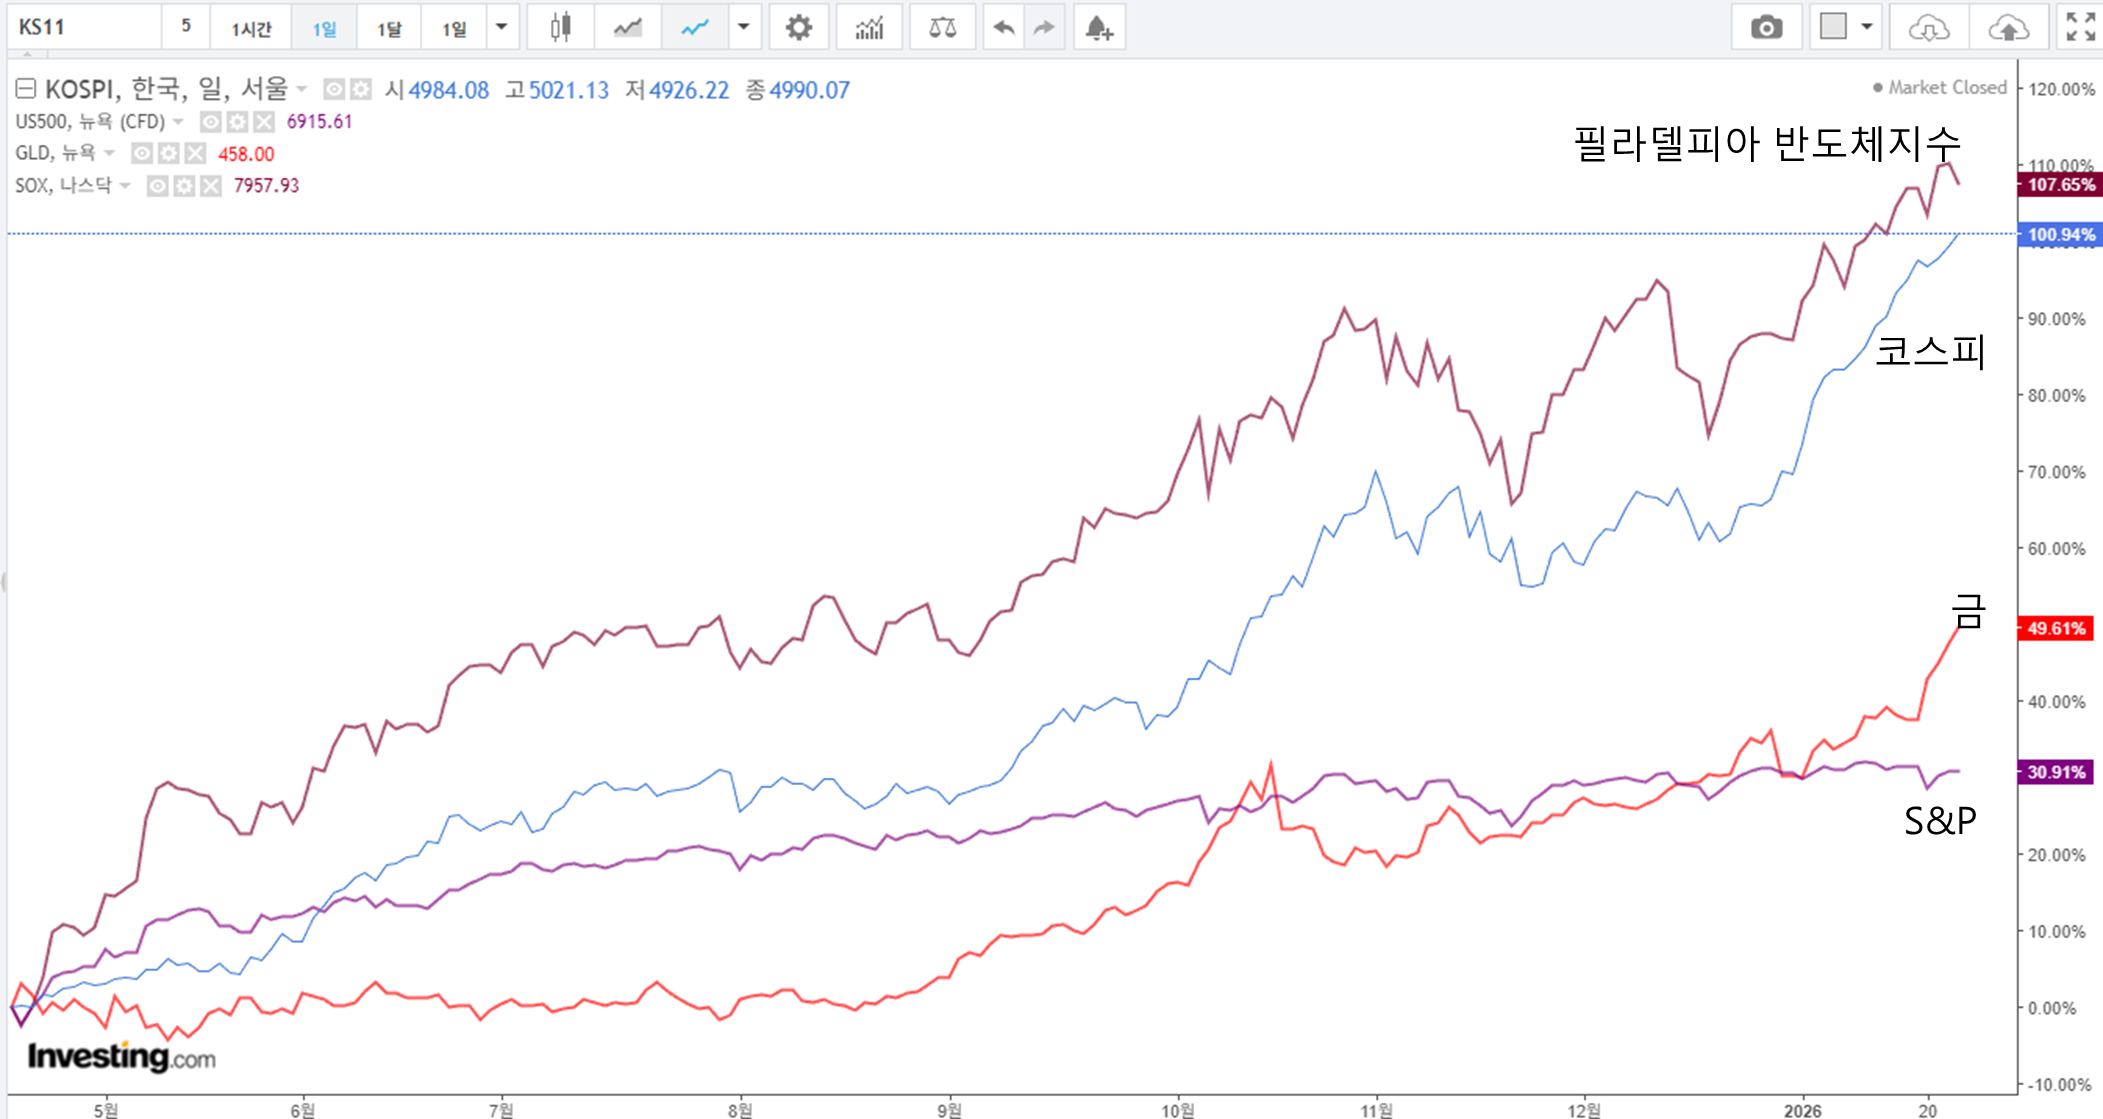This screenshot has width=2103, height=1119.
Task: Toggle fullscreen chart mode
Action: click(2080, 28)
